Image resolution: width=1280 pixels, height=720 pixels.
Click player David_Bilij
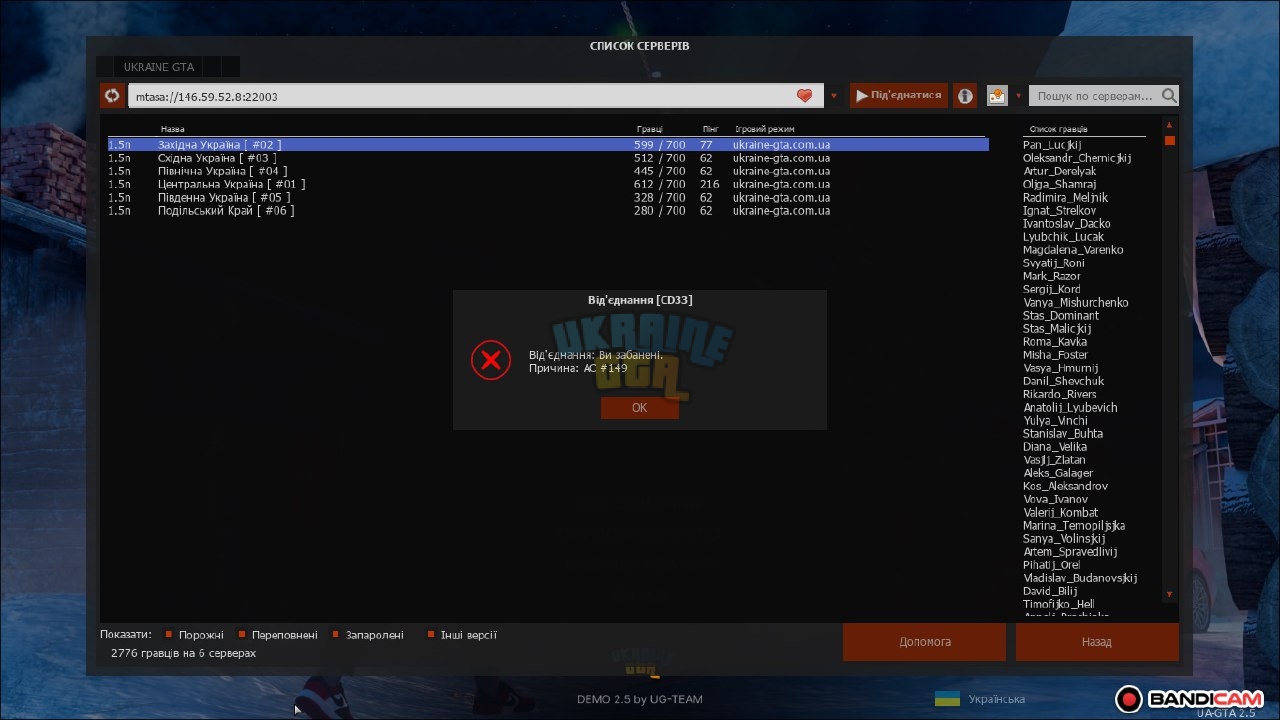1050,591
